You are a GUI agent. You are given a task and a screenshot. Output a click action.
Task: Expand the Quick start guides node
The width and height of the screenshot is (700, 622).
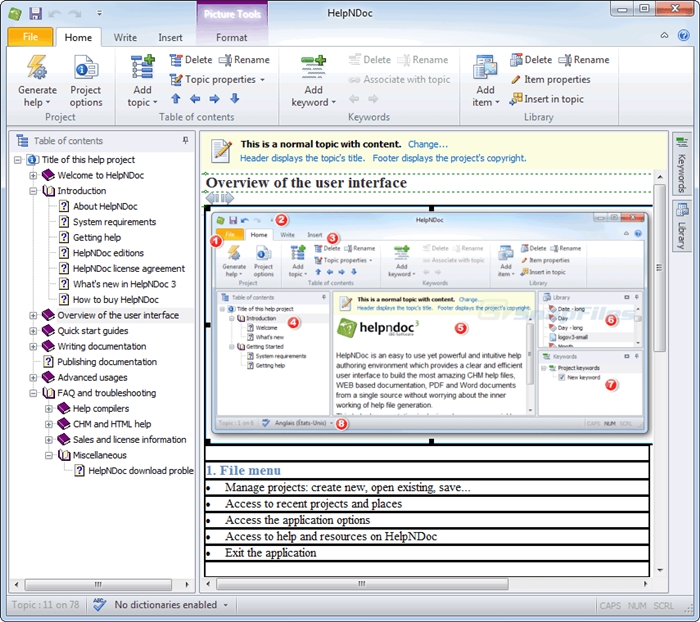click(33, 331)
